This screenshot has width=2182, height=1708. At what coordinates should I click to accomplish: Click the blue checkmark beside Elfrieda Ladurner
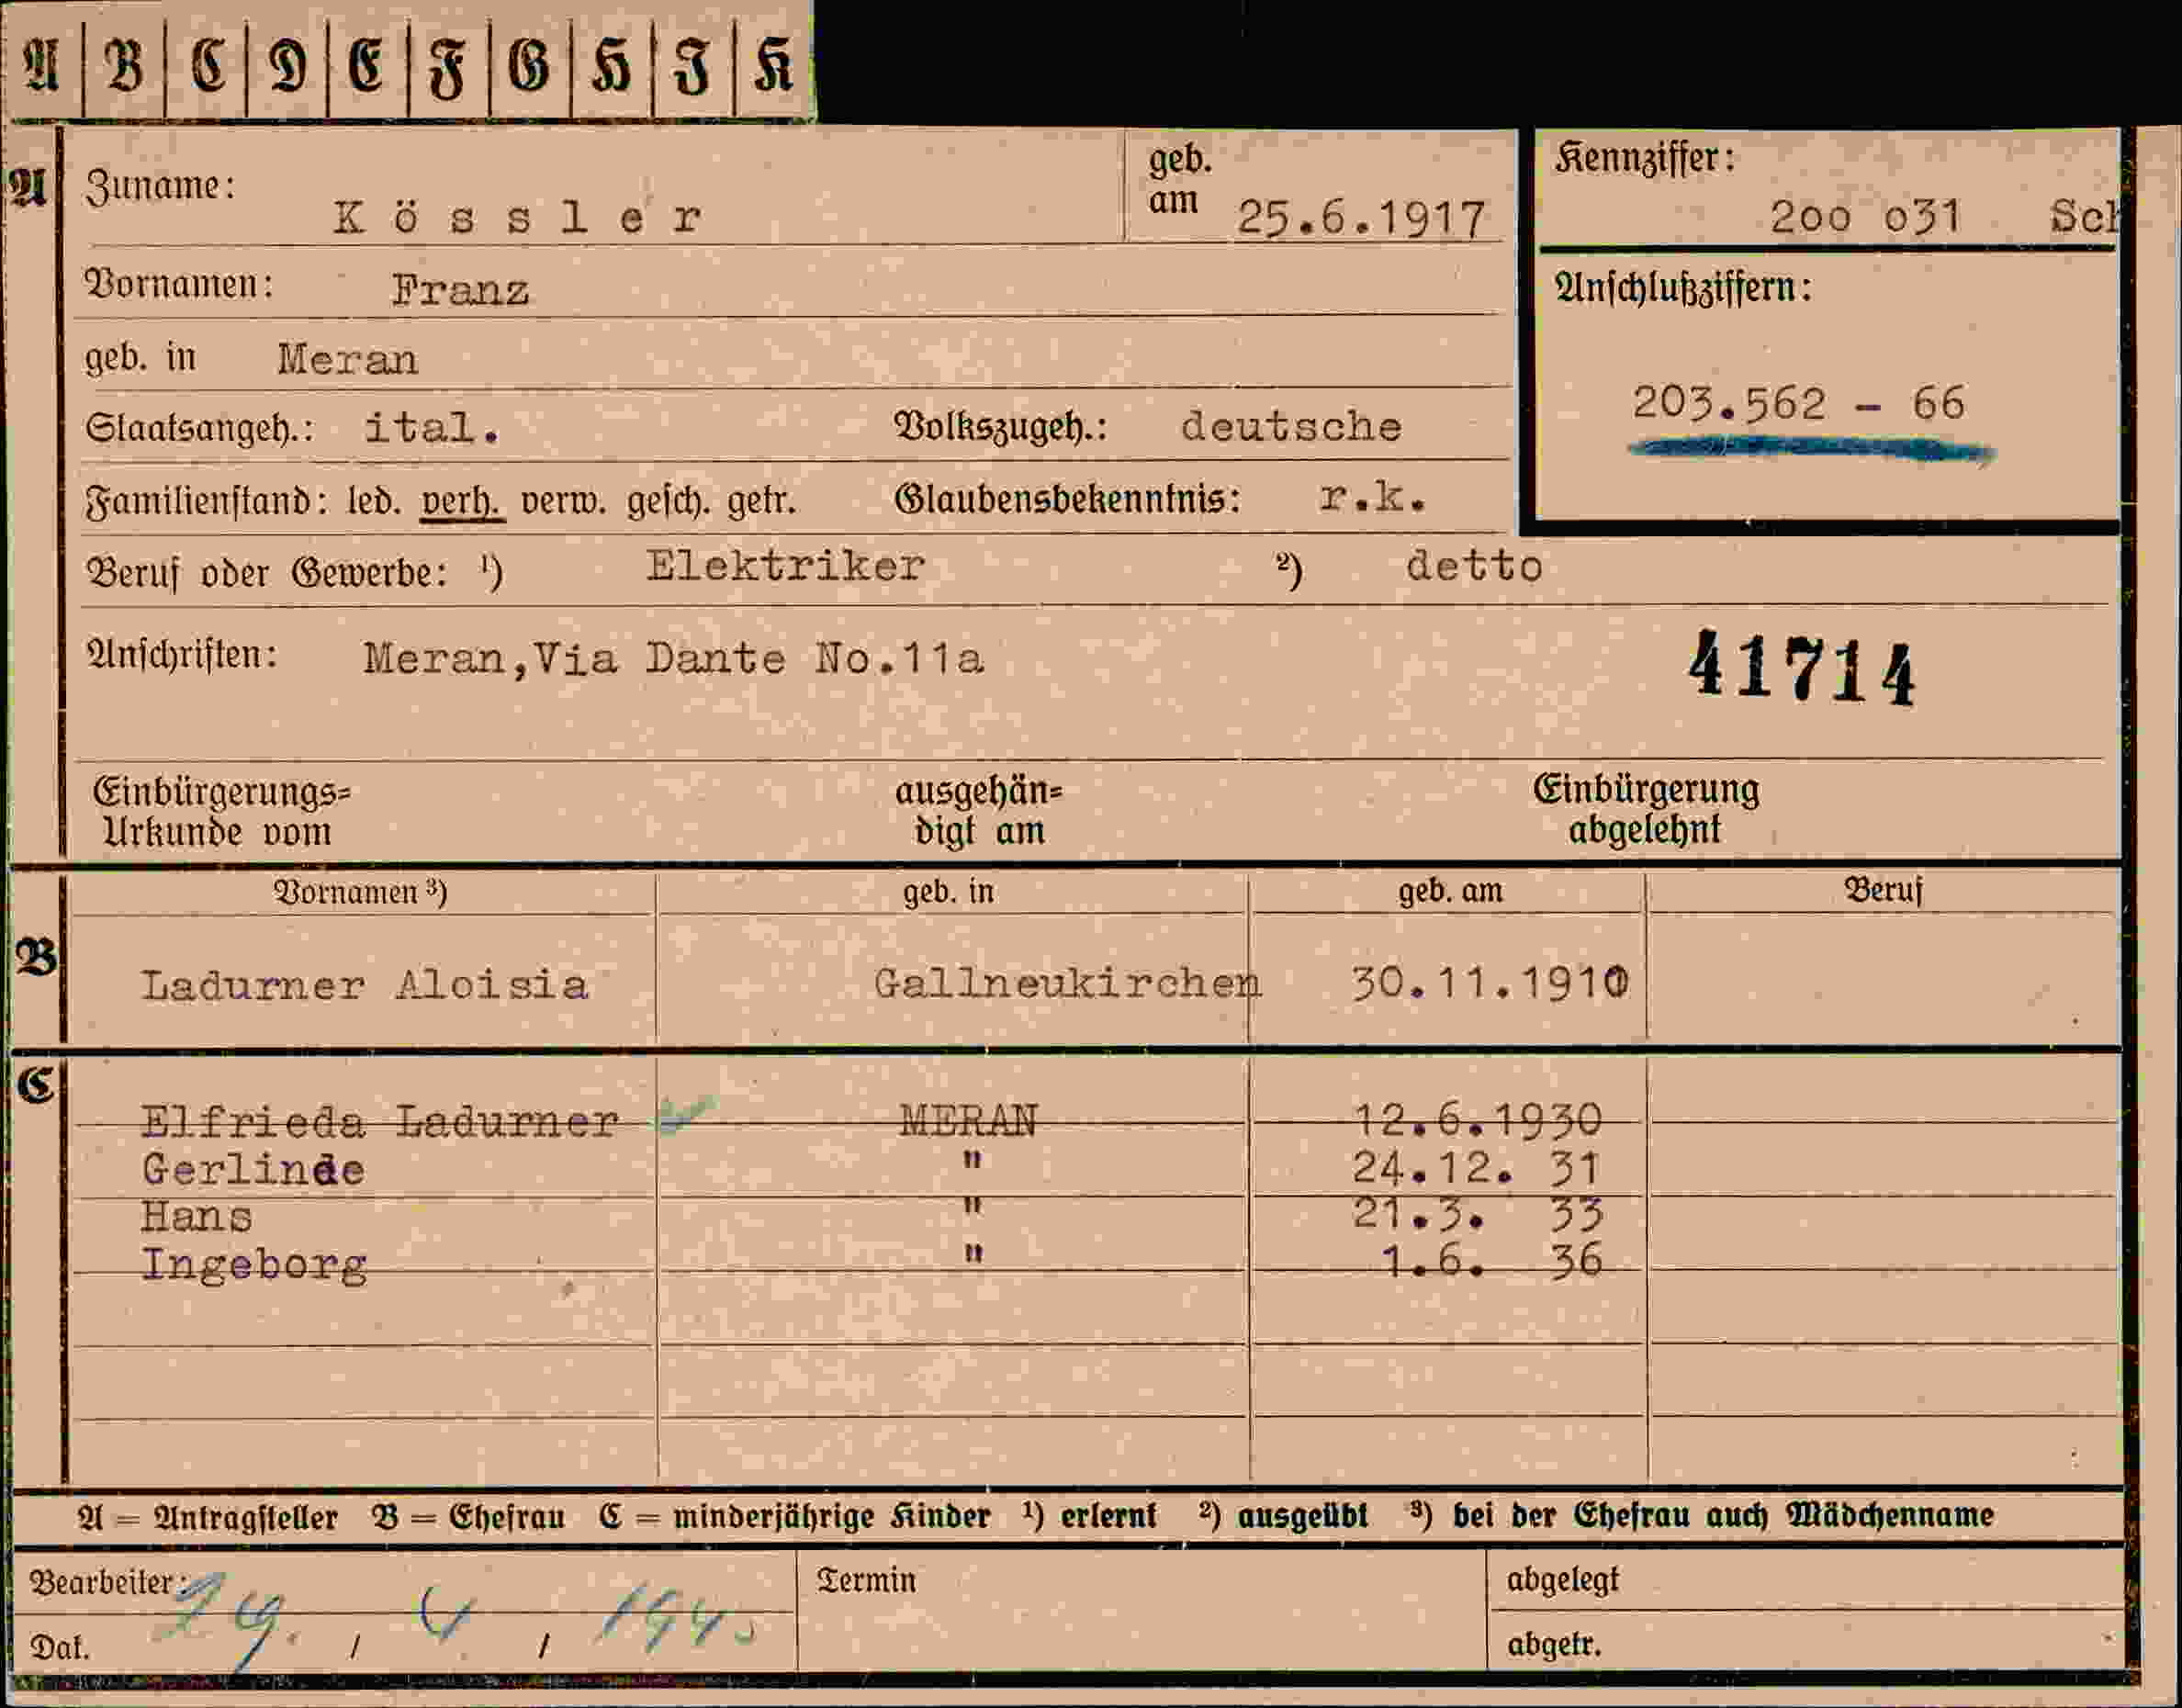point(686,1114)
